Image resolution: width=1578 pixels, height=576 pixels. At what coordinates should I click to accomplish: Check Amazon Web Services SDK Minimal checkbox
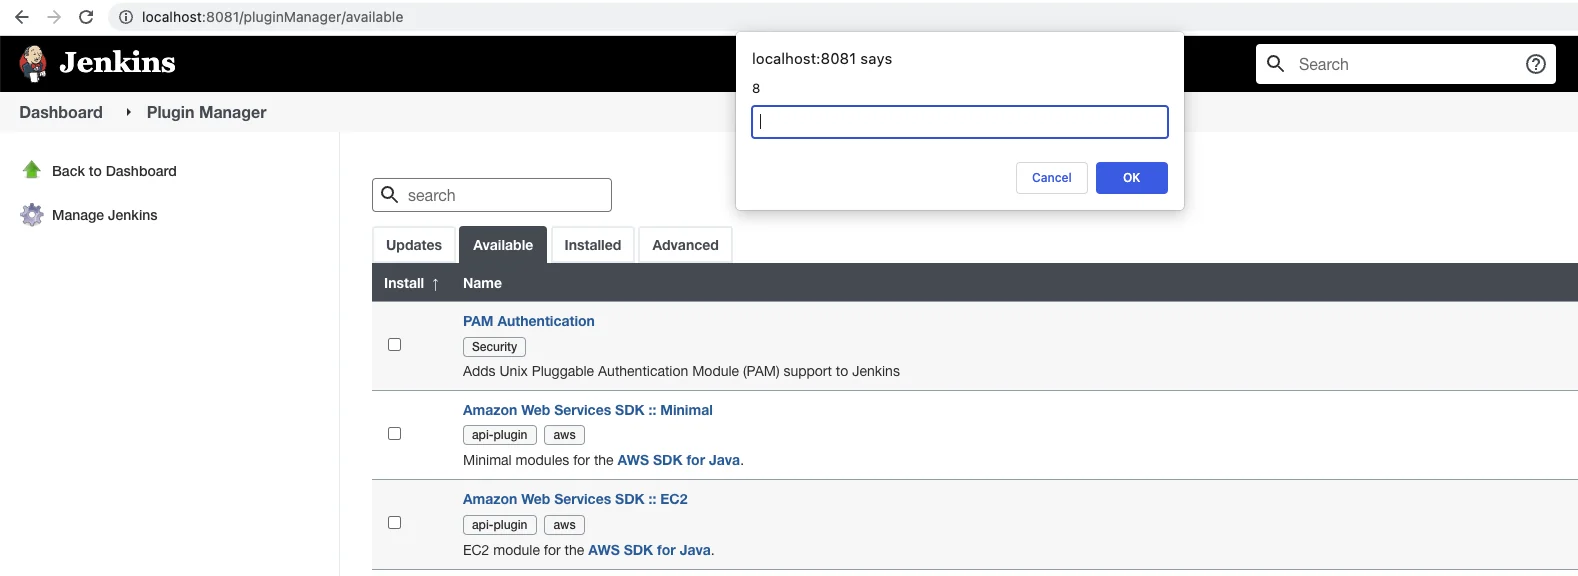pyautogui.click(x=394, y=434)
